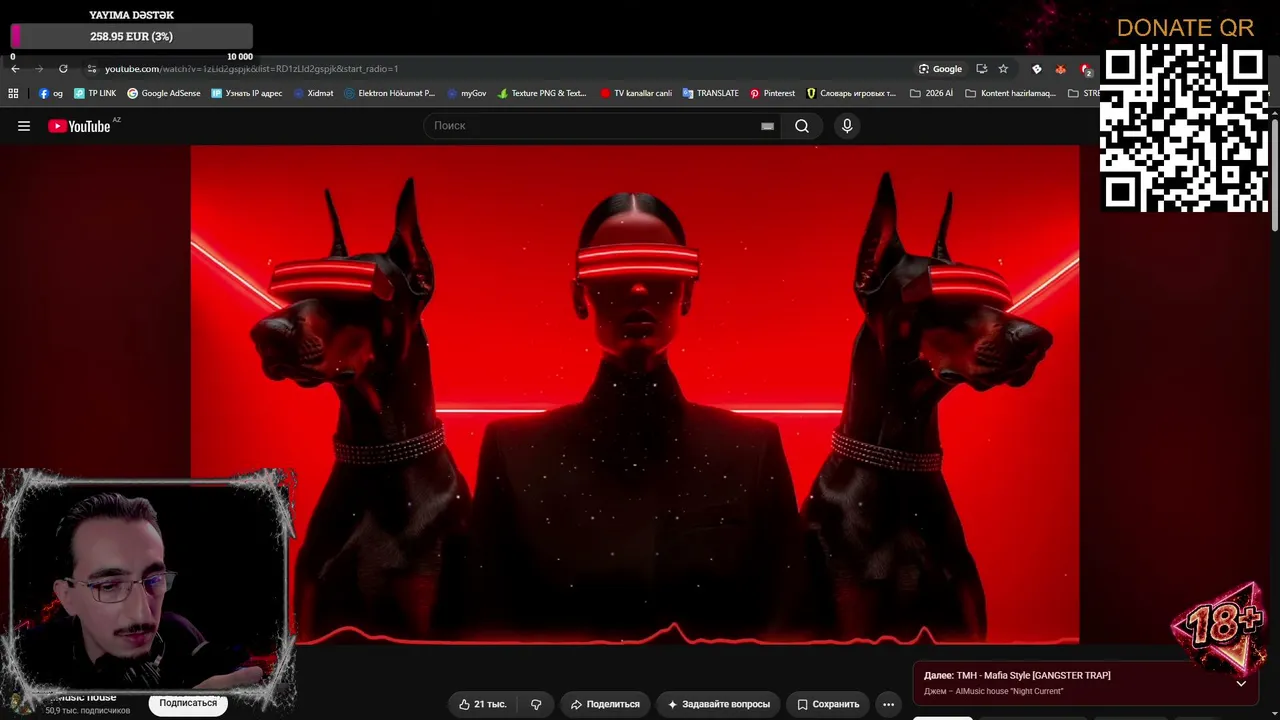Image resolution: width=1280 pixels, height=720 pixels.
Task: Save video with the Сохранить button
Action: pyautogui.click(x=828, y=704)
